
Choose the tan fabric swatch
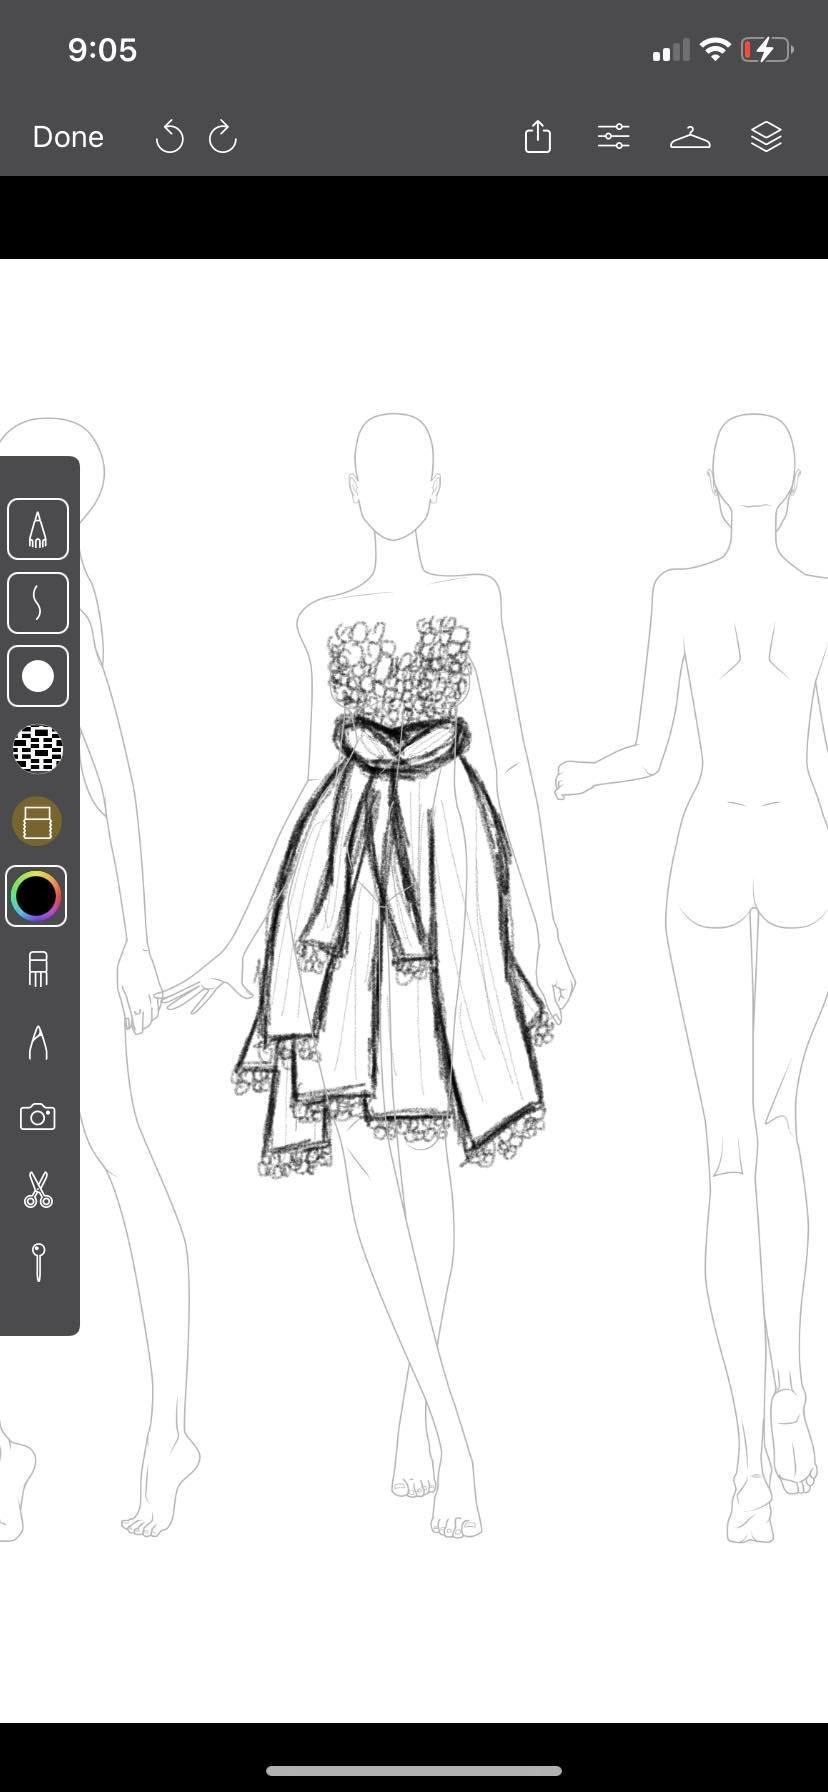pos(37,822)
